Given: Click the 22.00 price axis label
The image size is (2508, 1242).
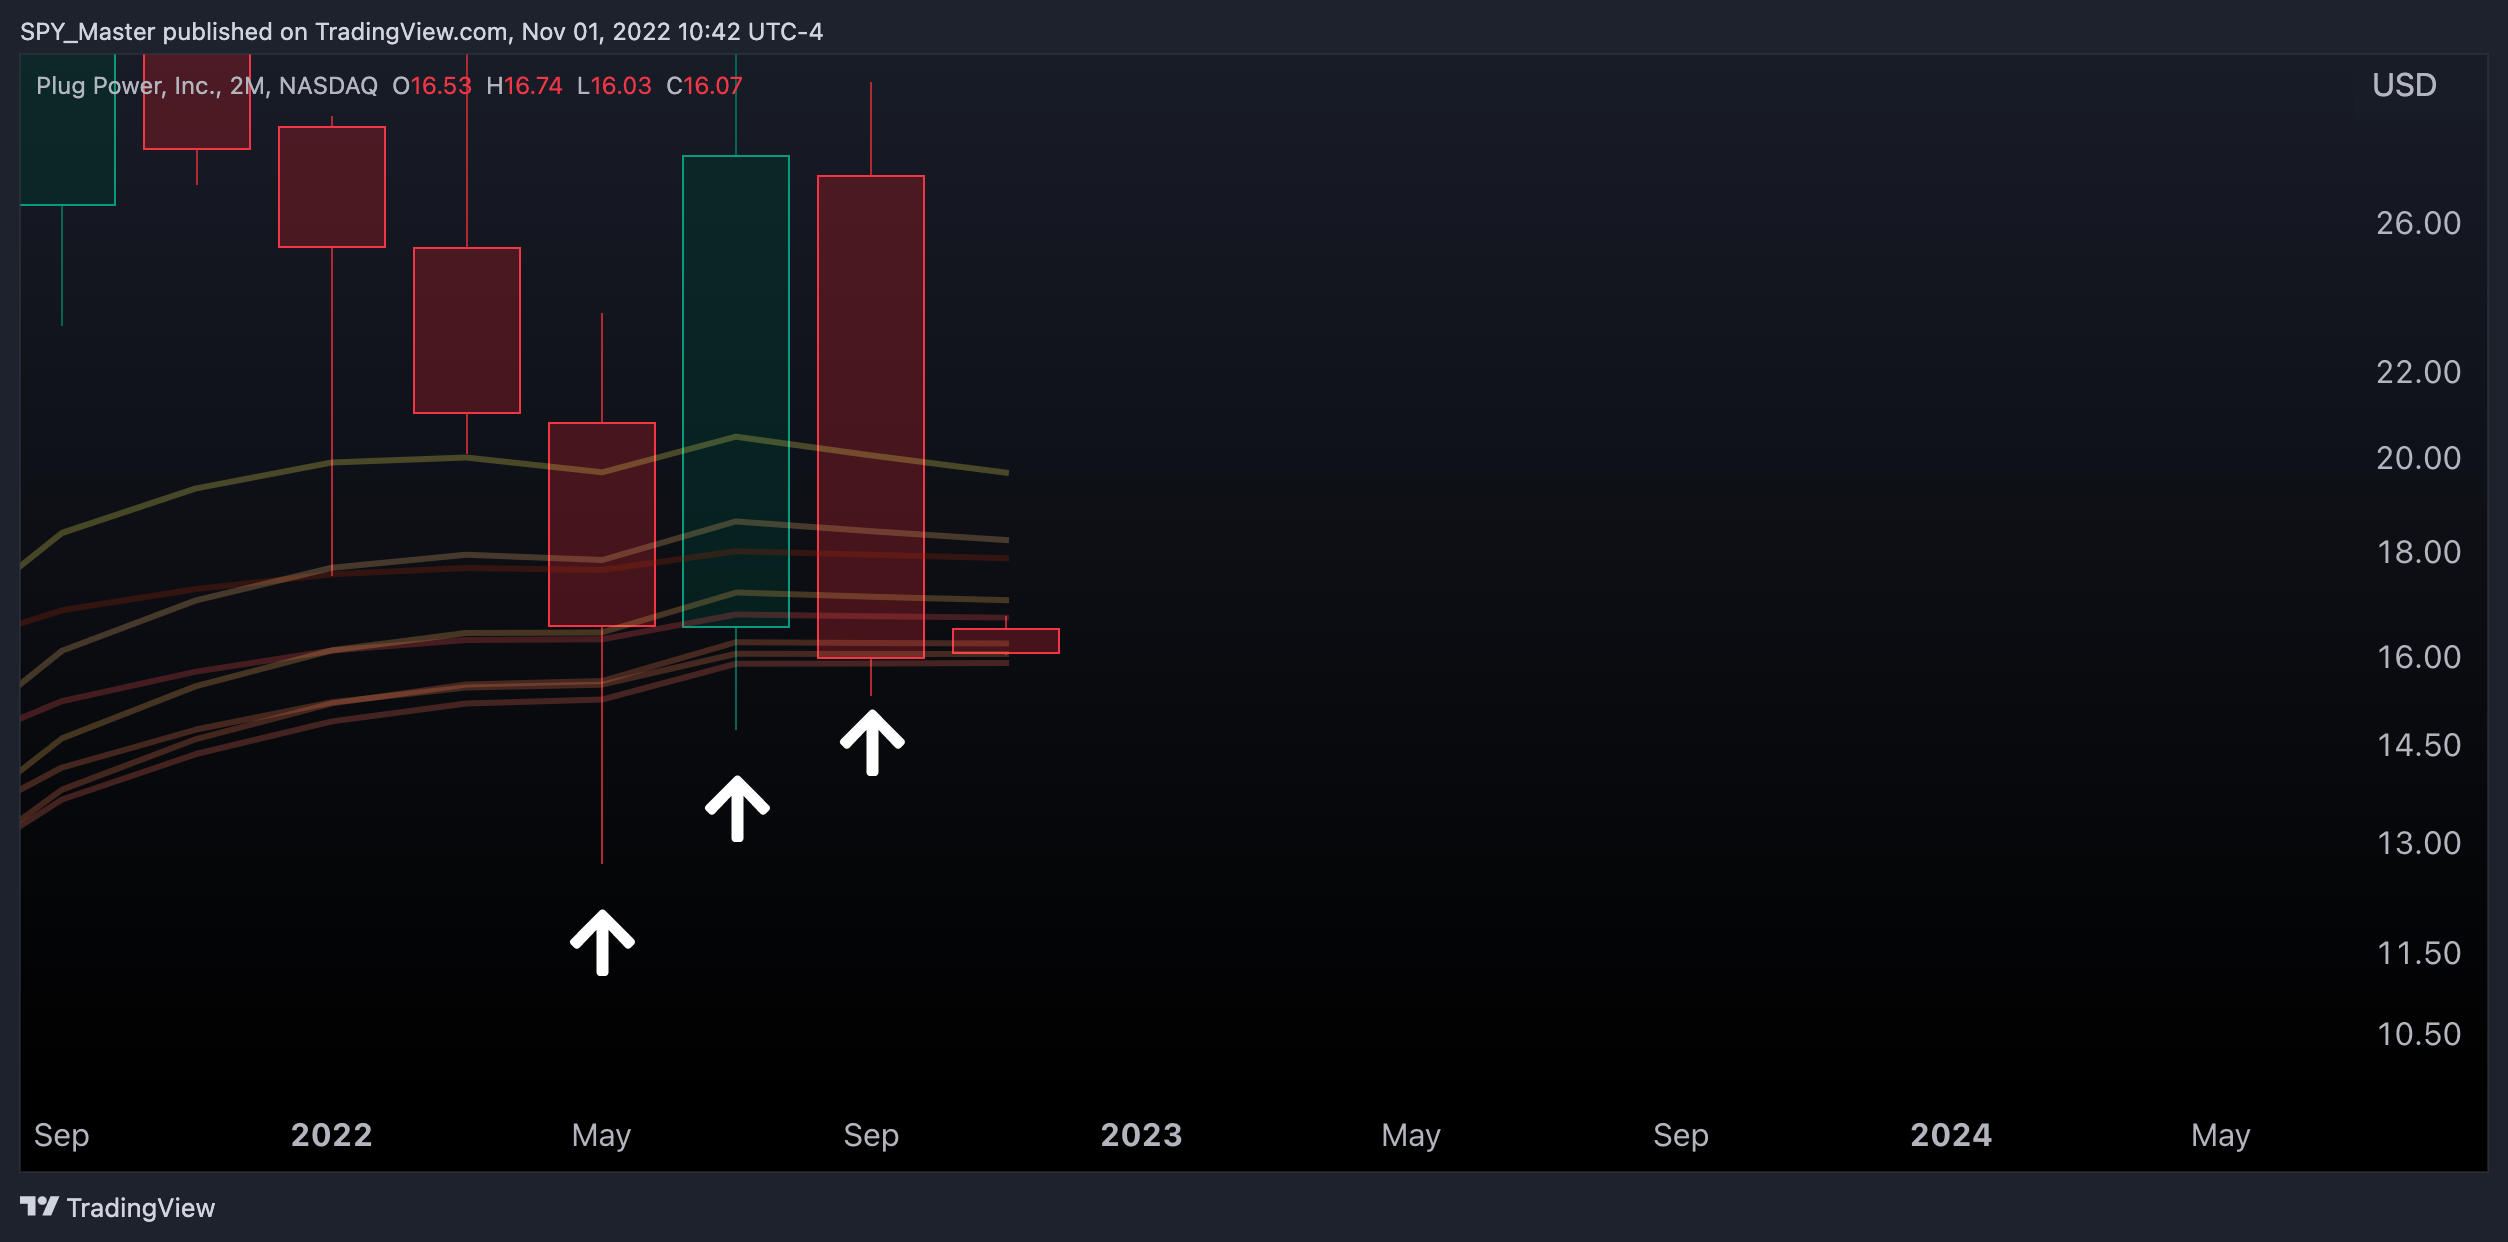Looking at the screenshot, I should point(2418,372).
